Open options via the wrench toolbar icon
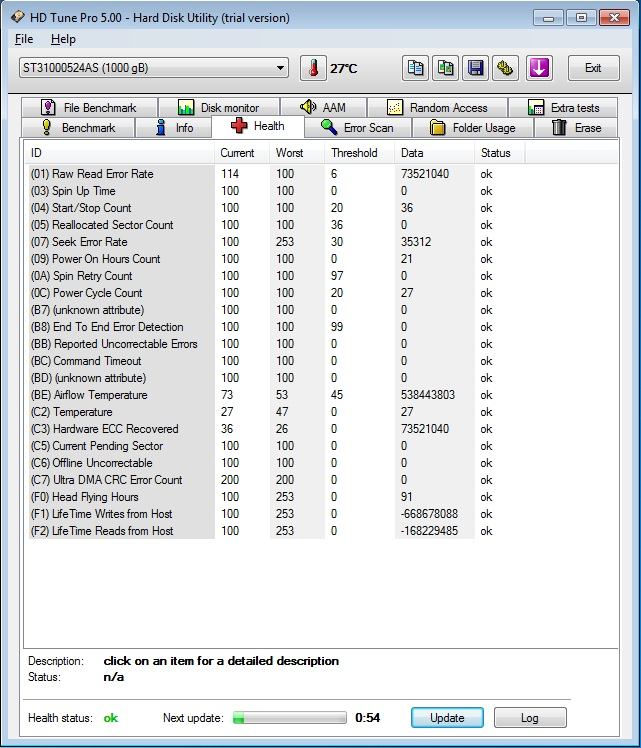Viewport: 641px width, 748px height. pos(506,68)
